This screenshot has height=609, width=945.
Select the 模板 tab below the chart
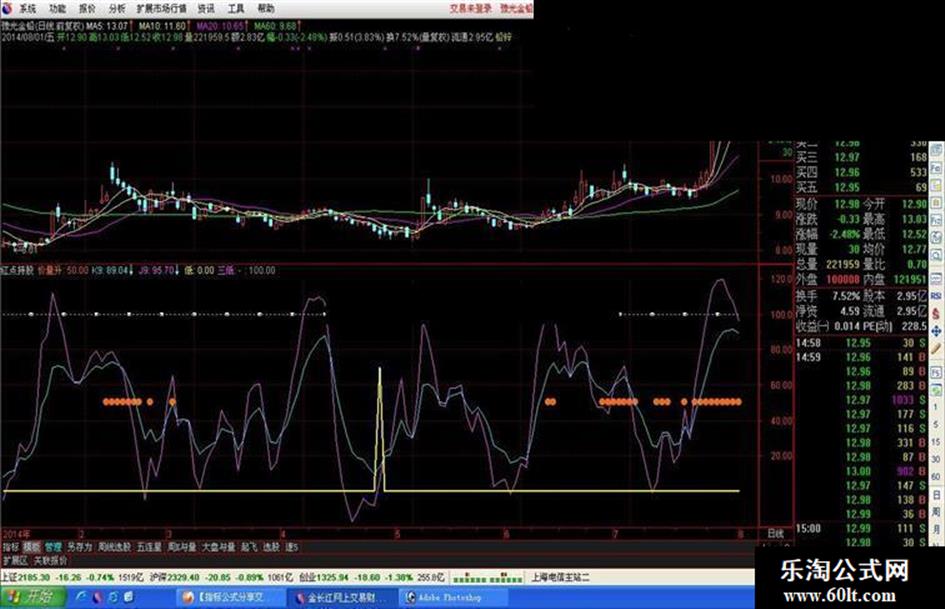[x=31, y=547]
